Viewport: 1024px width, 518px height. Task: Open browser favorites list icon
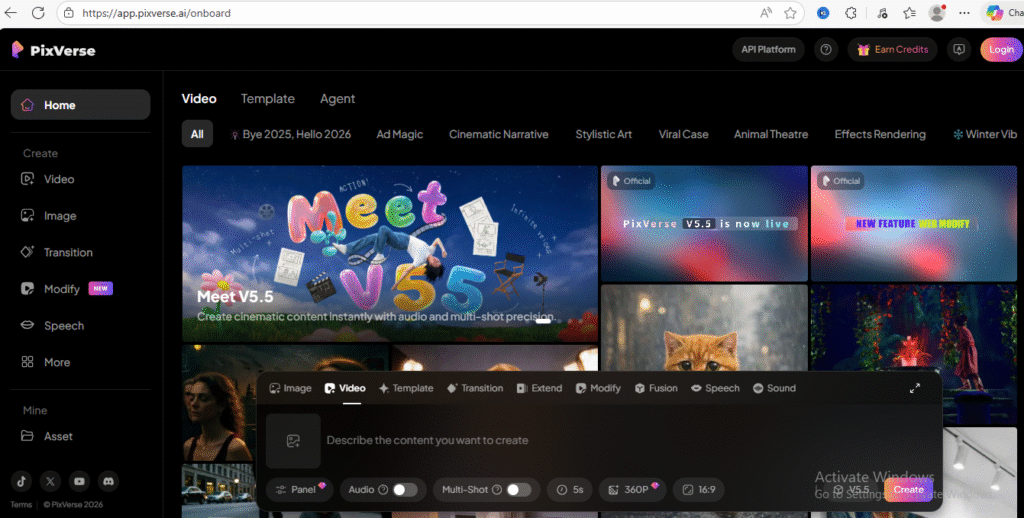pos(909,13)
